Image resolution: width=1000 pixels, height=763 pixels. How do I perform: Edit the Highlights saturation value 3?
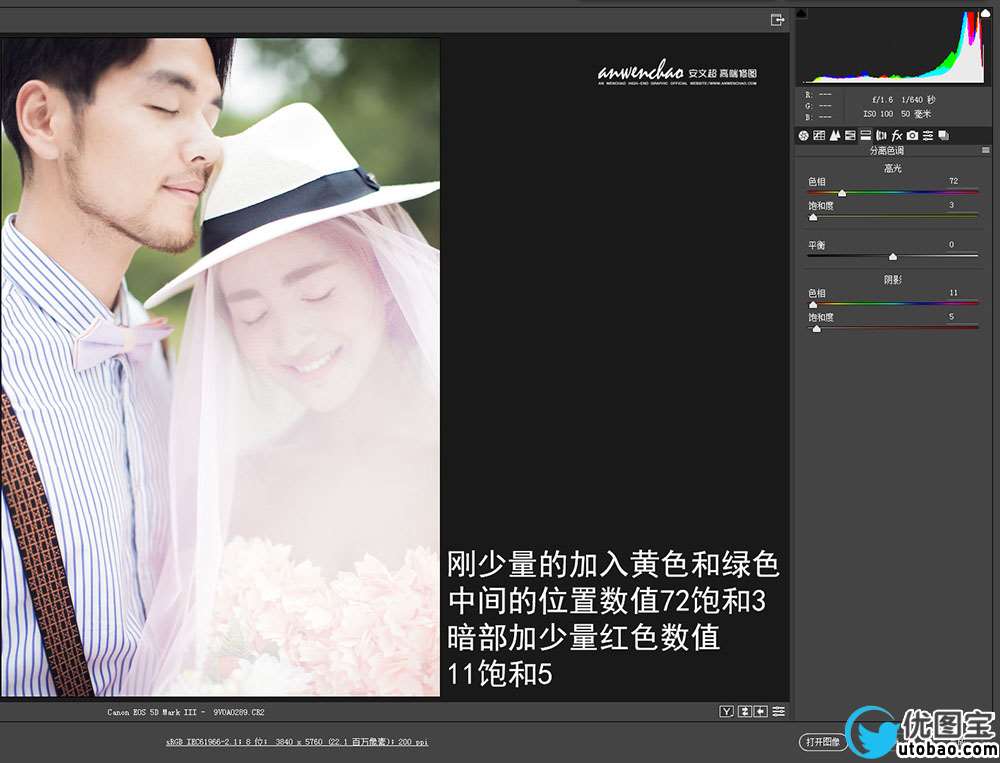tap(952, 205)
